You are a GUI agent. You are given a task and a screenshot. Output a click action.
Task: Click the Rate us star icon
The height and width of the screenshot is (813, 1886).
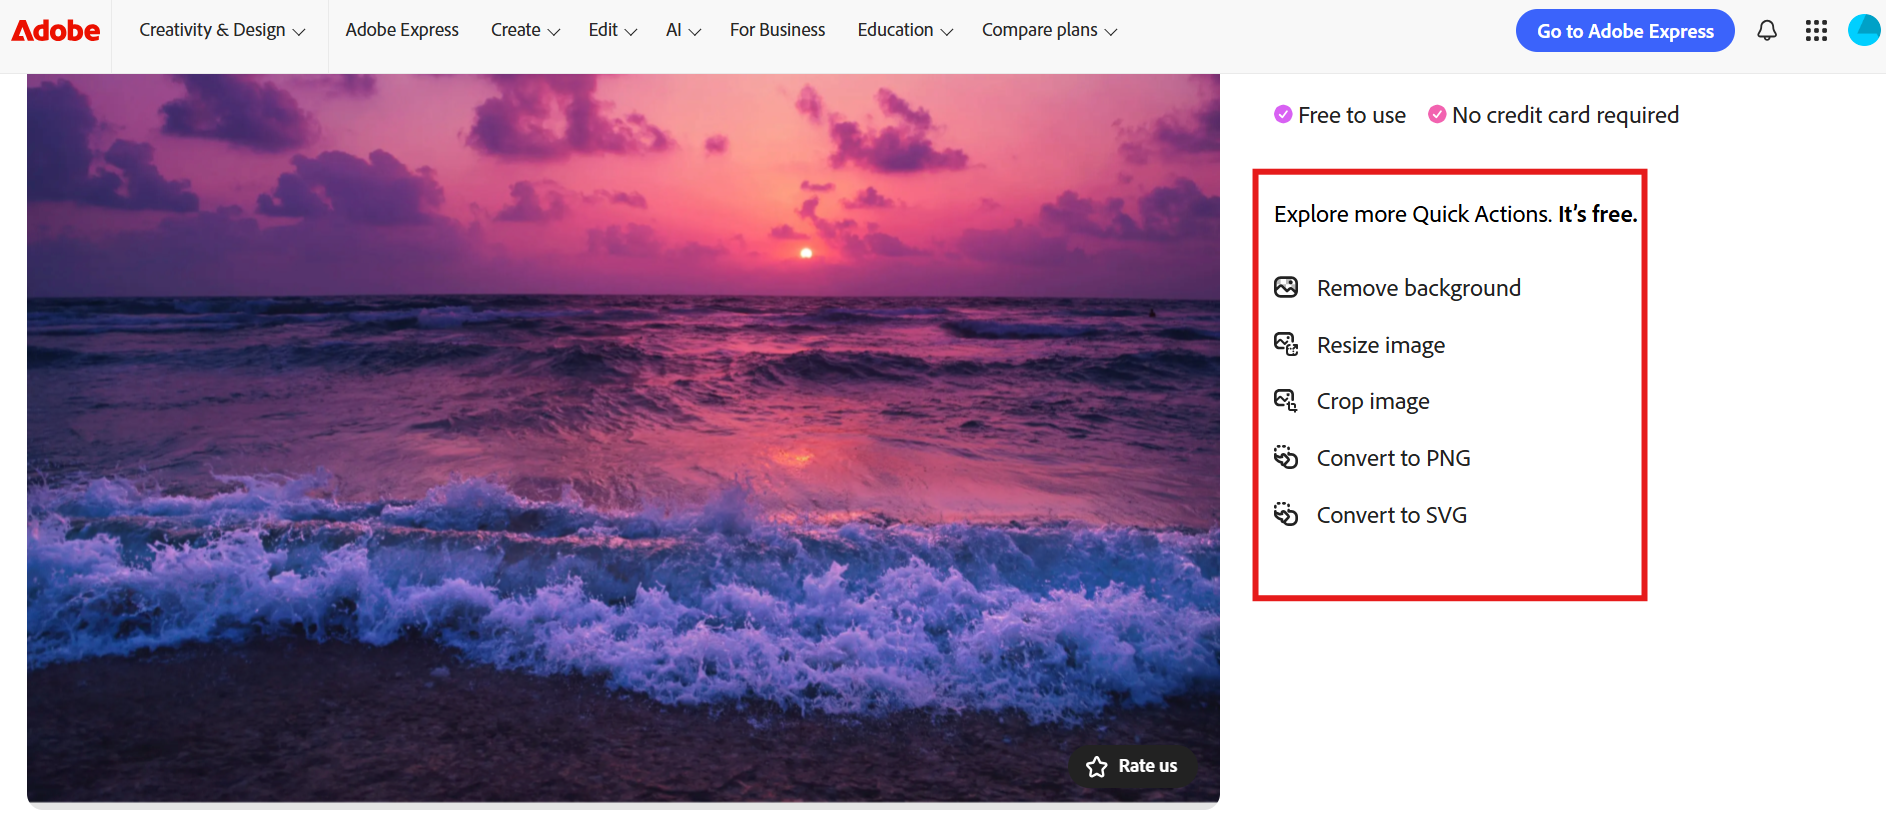(x=1097, y=767)
